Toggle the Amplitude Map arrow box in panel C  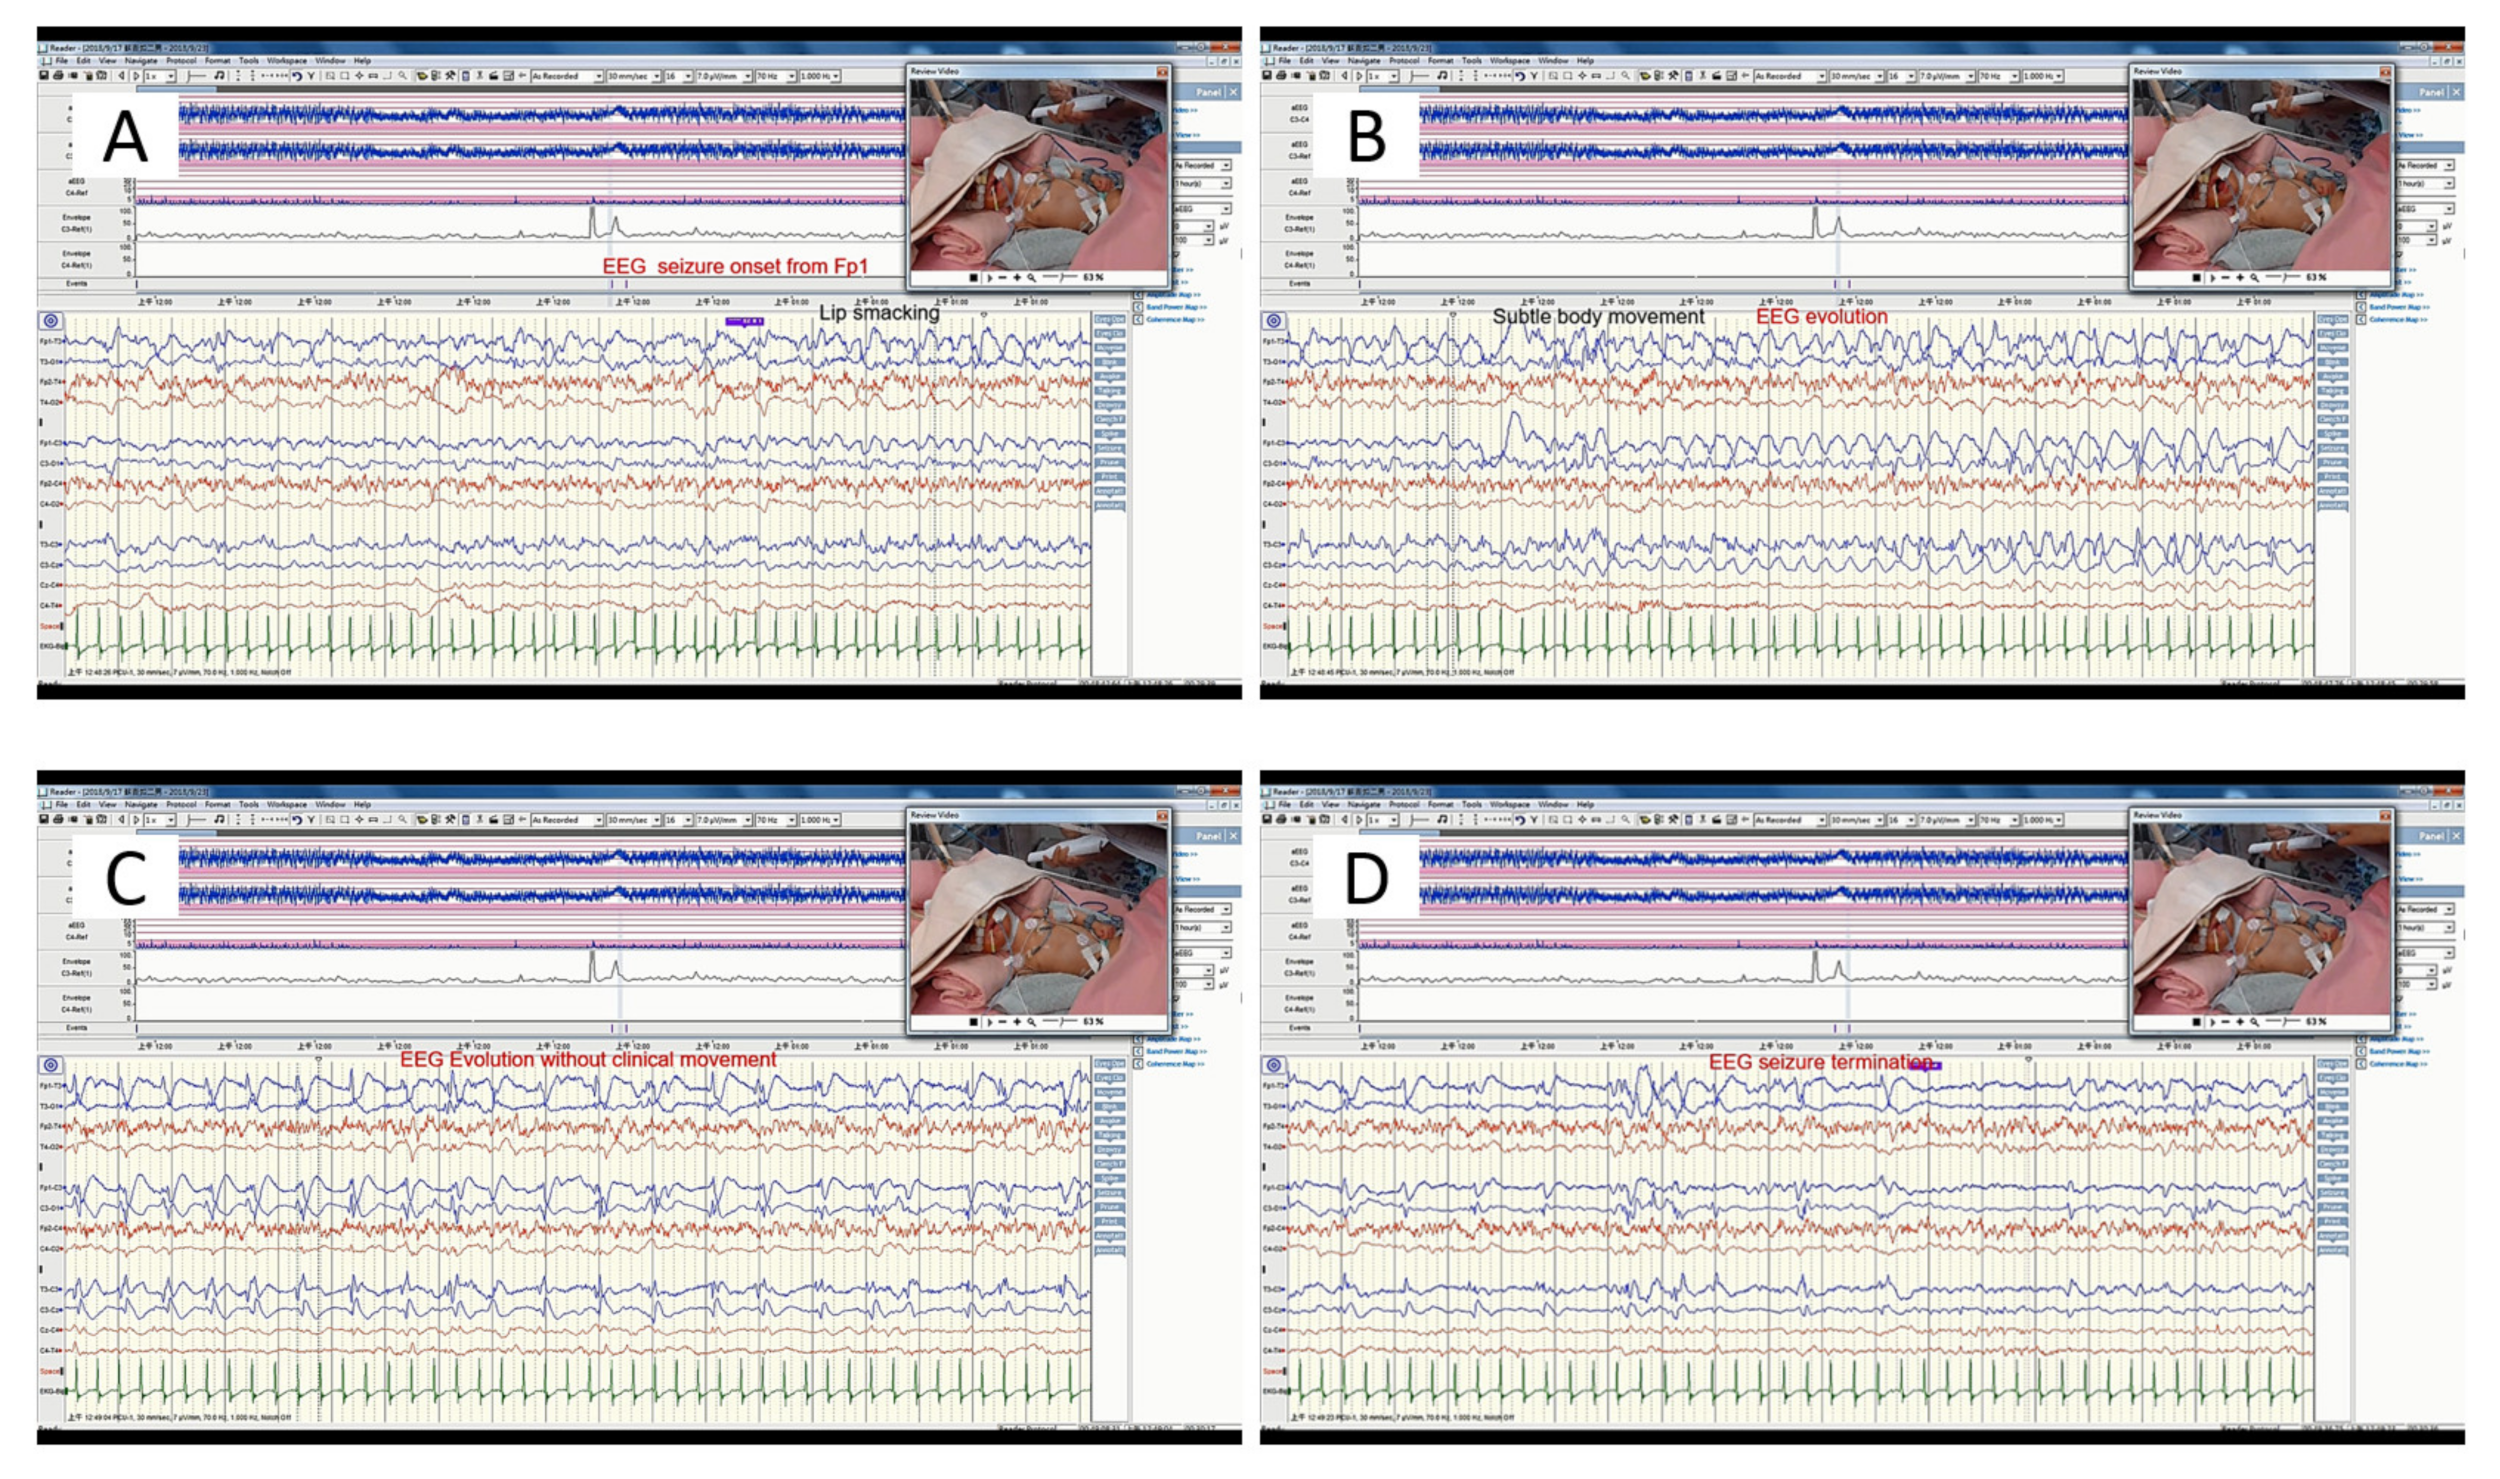[x=1138, y=1039]
